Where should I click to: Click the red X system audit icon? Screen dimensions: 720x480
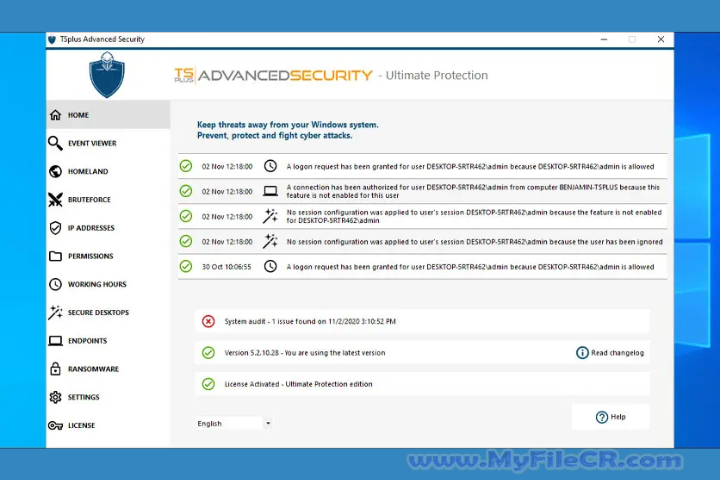[208, 321]
